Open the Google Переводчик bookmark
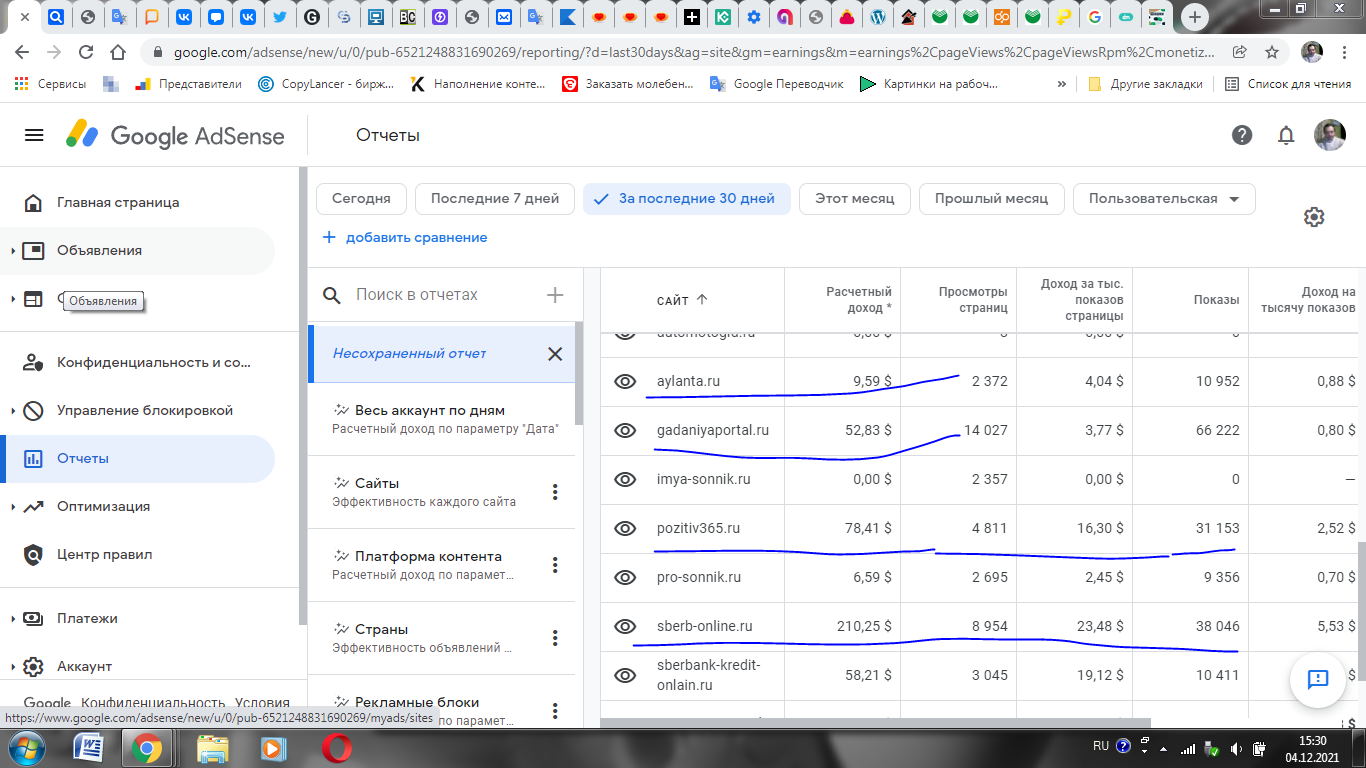Image resolution: width=1366 pixels, height=768 pixels. tap(777, 84)
